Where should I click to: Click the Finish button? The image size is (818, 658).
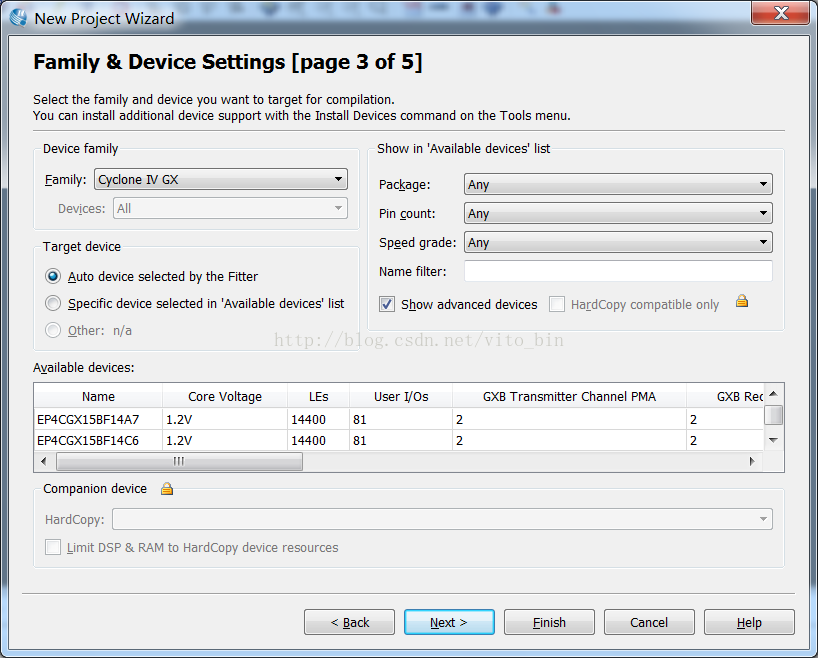(x=549, y=622)
